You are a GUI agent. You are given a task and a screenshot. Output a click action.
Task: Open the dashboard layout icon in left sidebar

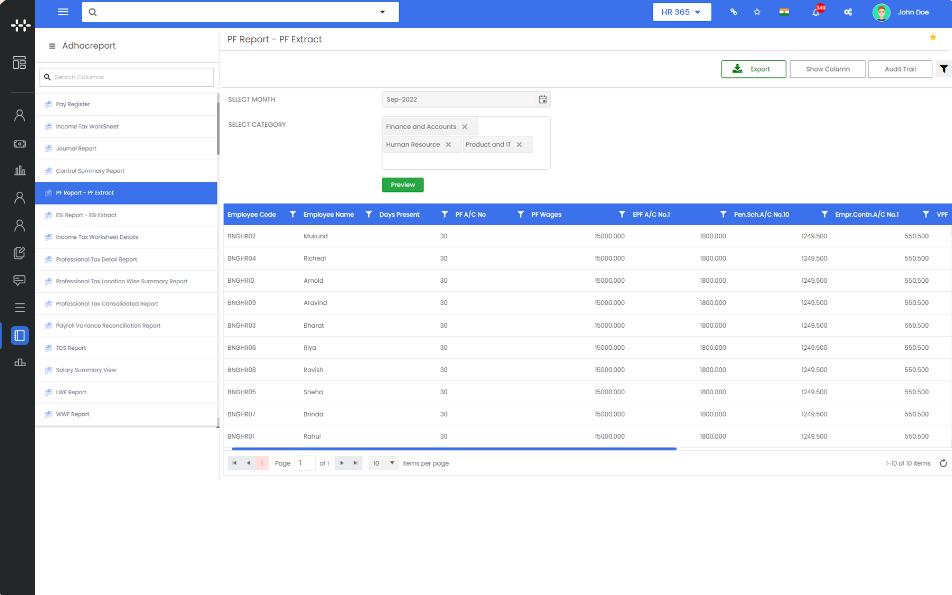click(19, 62)
